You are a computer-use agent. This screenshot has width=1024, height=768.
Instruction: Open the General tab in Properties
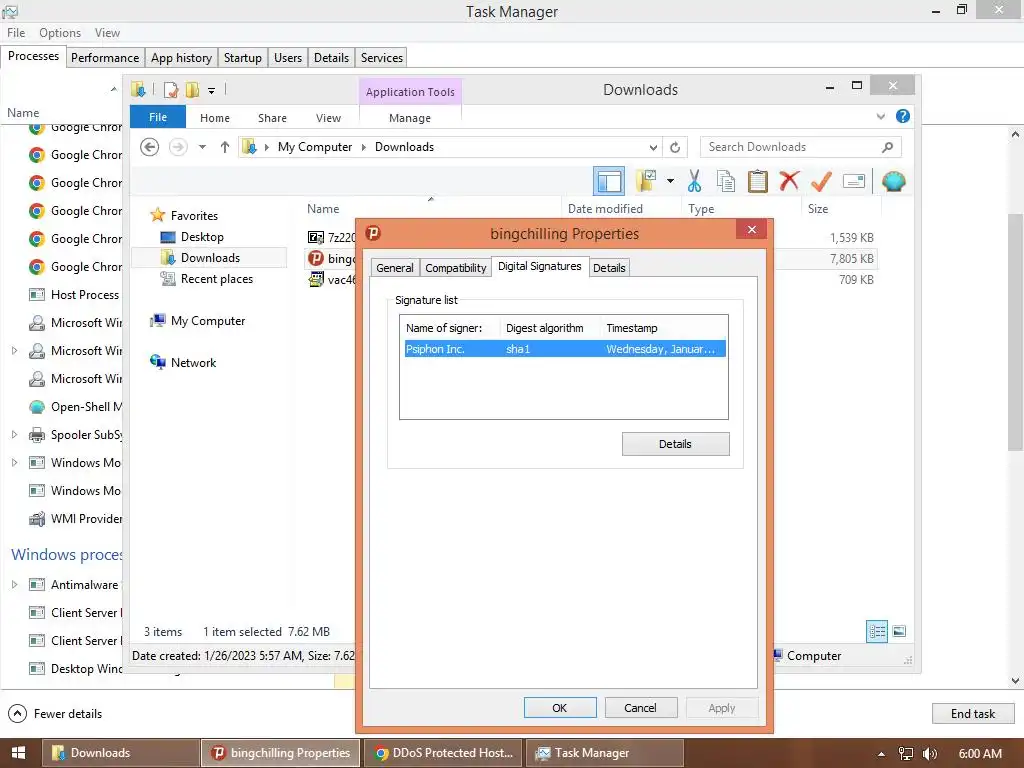pos(394,268)
